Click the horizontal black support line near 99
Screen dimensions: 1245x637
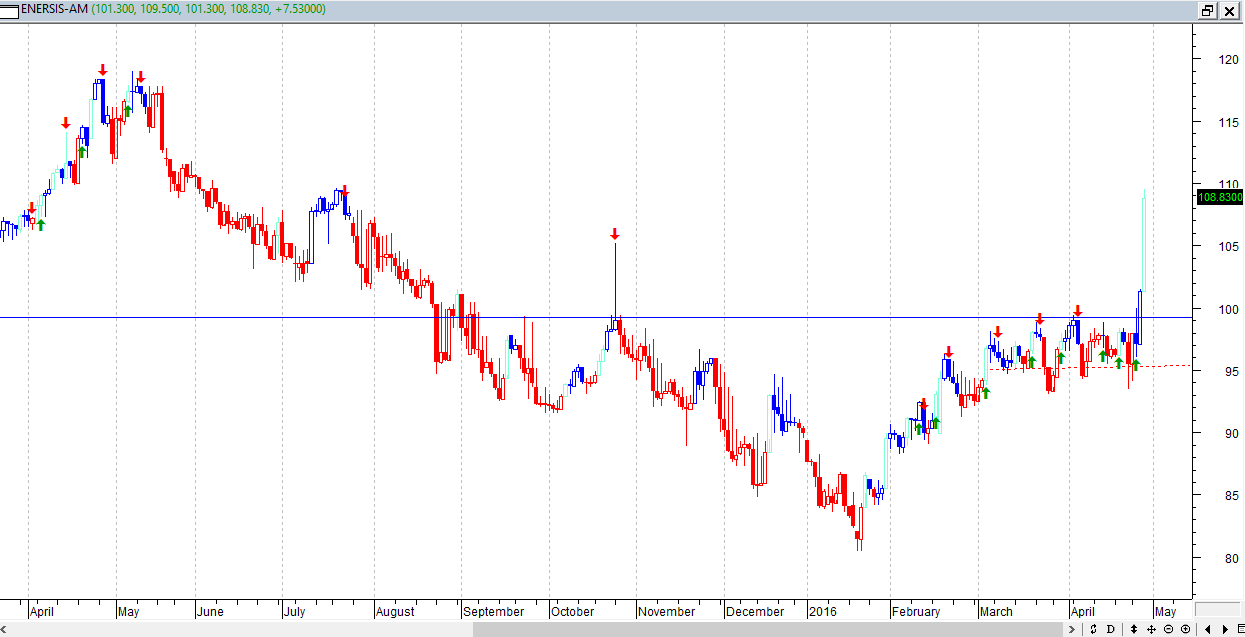(300, 318)
